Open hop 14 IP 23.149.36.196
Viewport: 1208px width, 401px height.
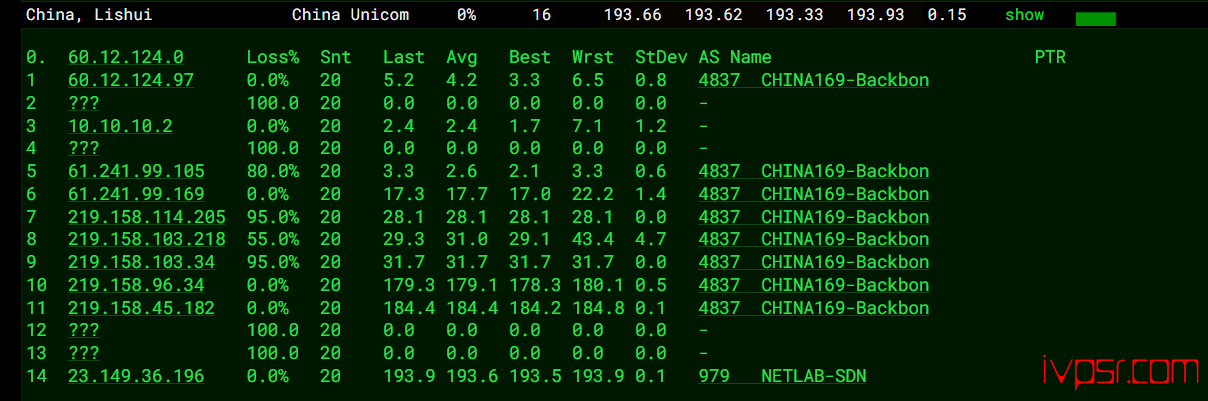tap(136, 376)
